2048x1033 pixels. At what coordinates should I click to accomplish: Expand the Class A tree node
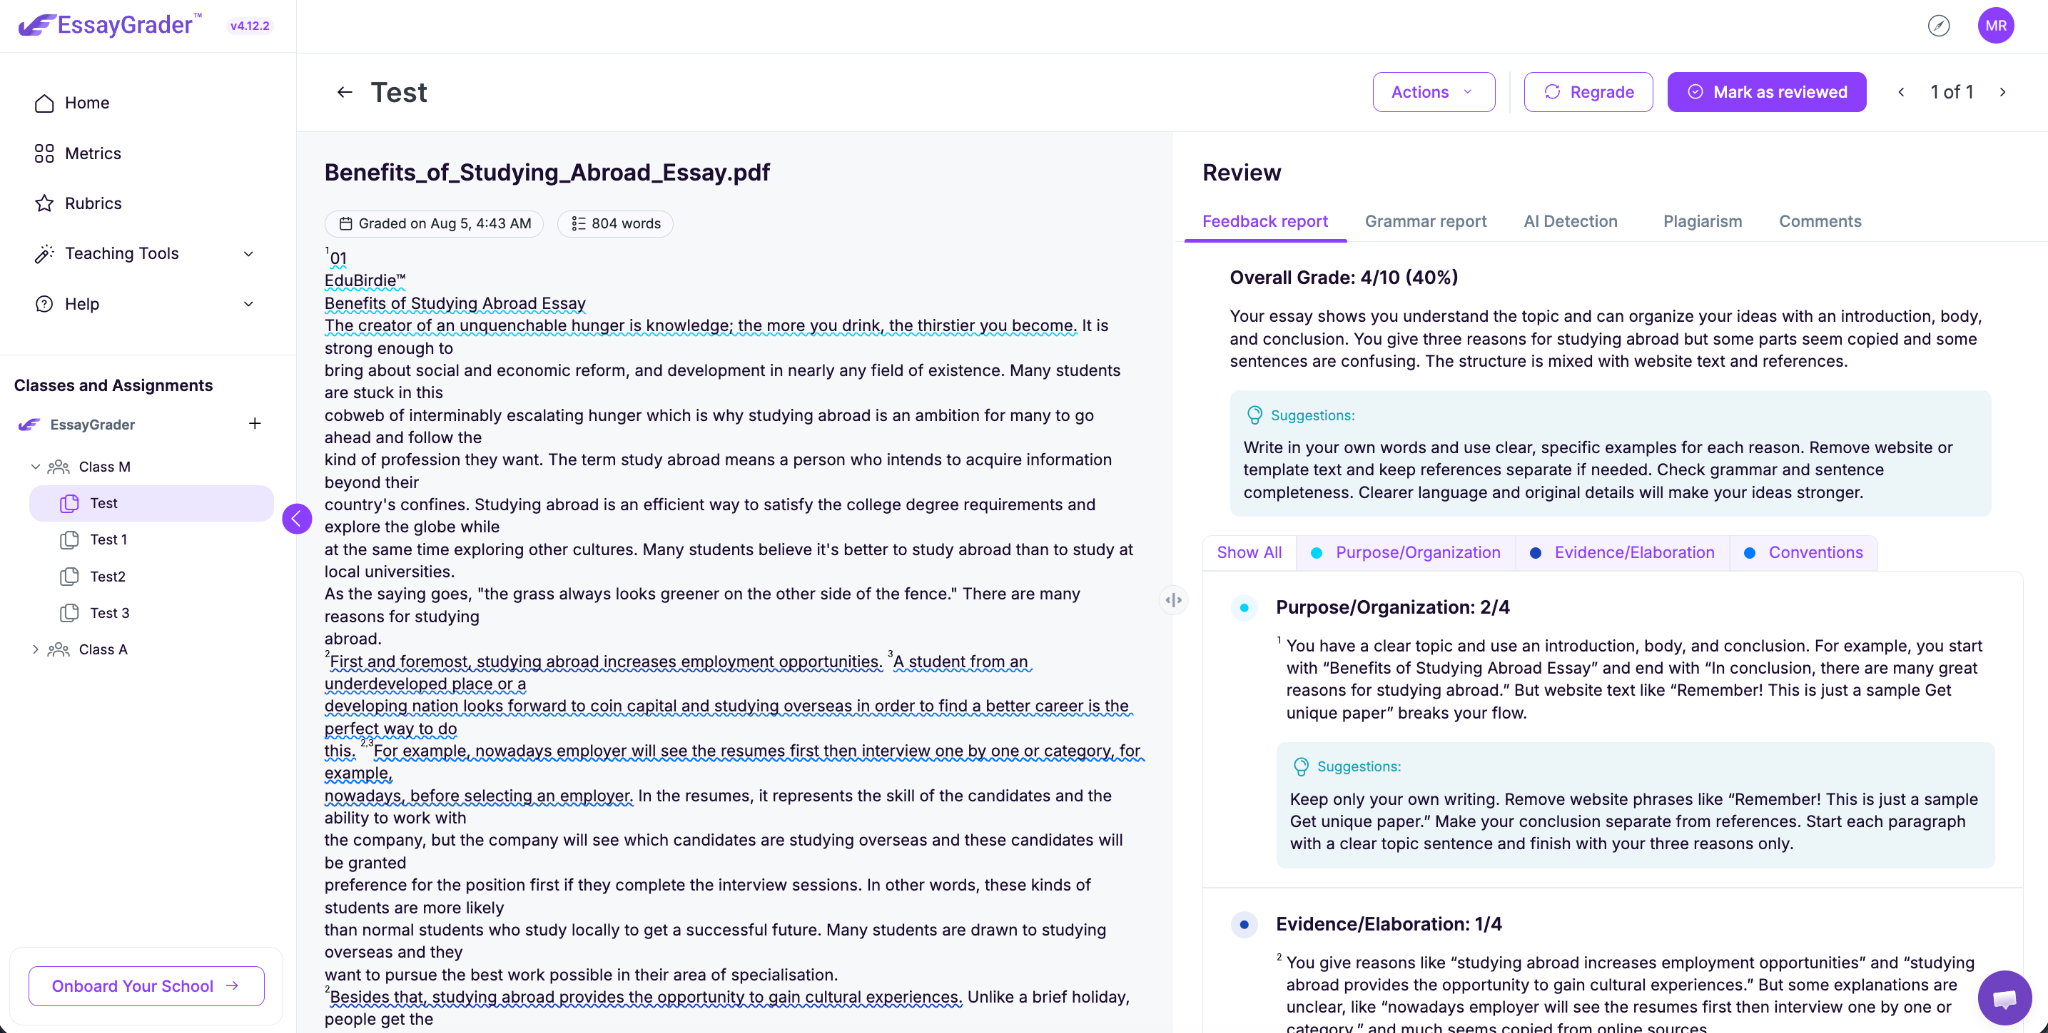coord(36,649)
